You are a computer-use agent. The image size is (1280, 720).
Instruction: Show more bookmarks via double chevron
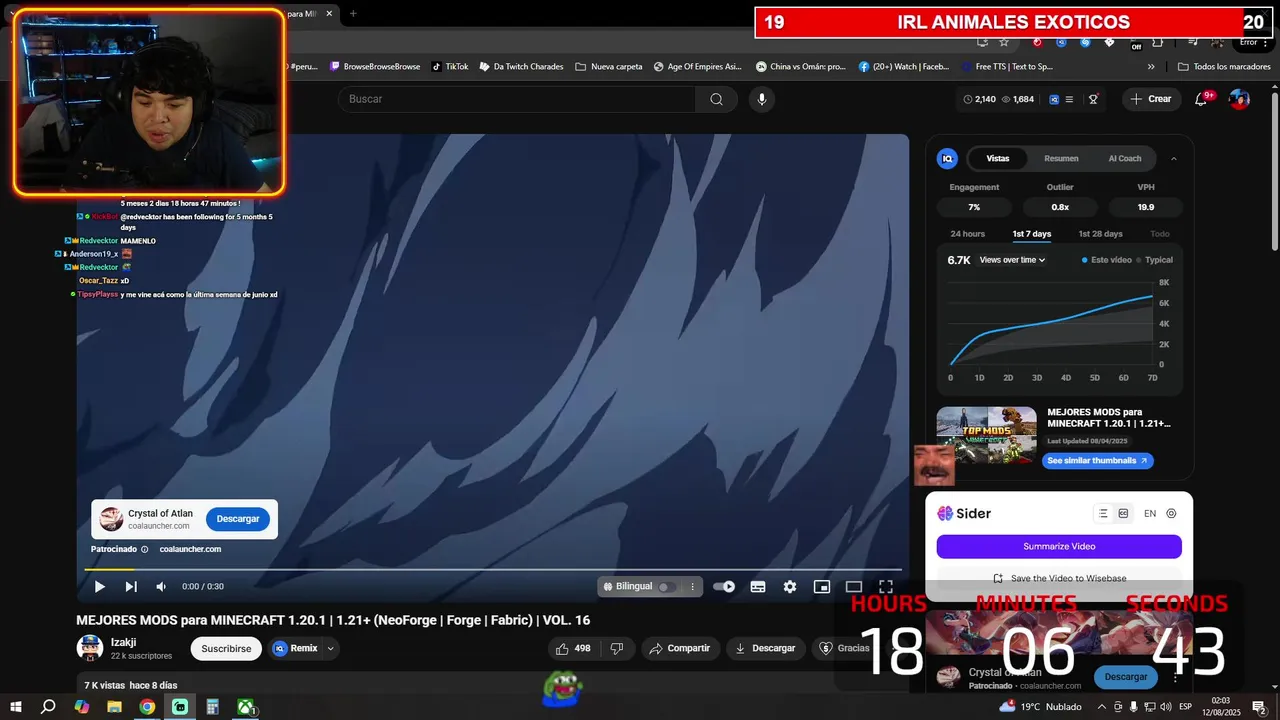coord(1151,67)
